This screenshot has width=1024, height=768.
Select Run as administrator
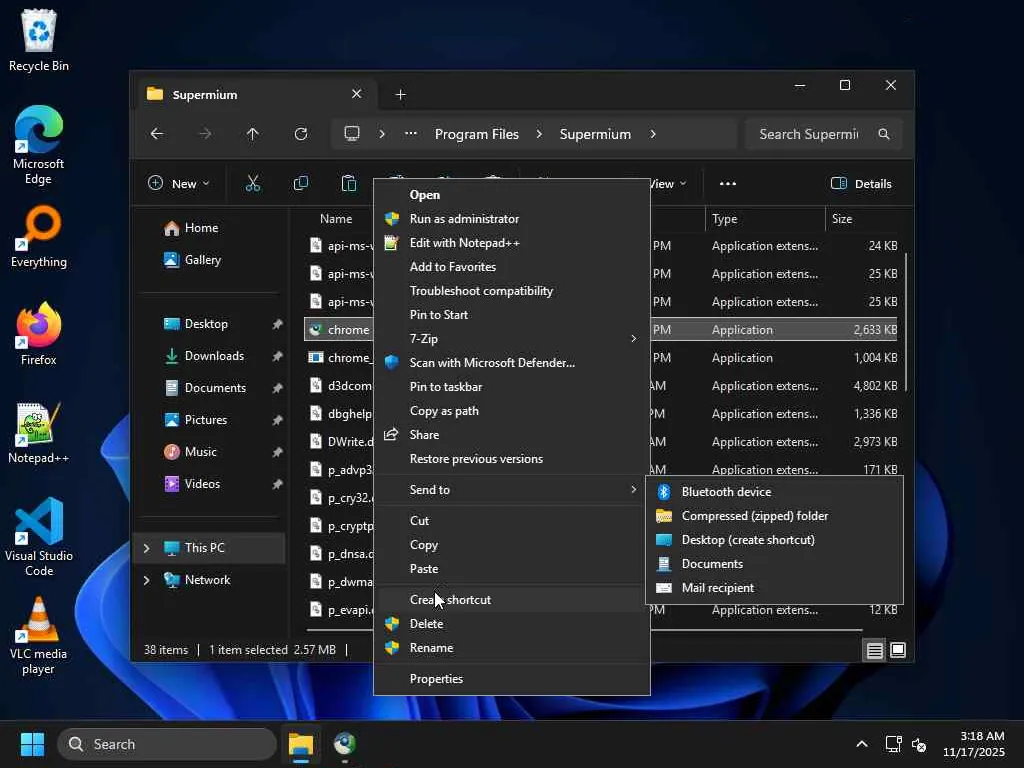511,219
